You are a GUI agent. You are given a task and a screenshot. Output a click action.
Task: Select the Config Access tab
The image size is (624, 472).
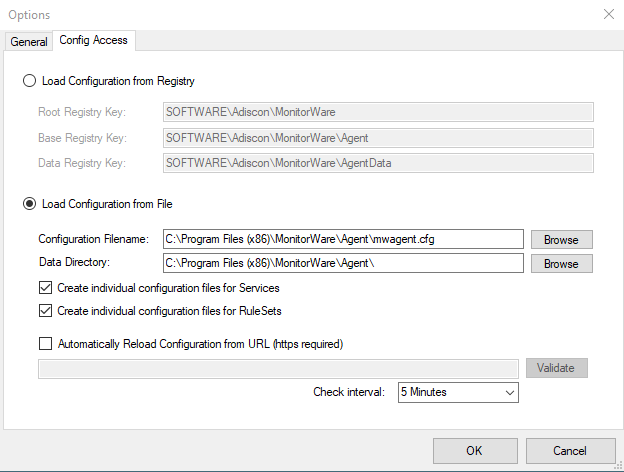pyautogui.click(x=93, y=41)
